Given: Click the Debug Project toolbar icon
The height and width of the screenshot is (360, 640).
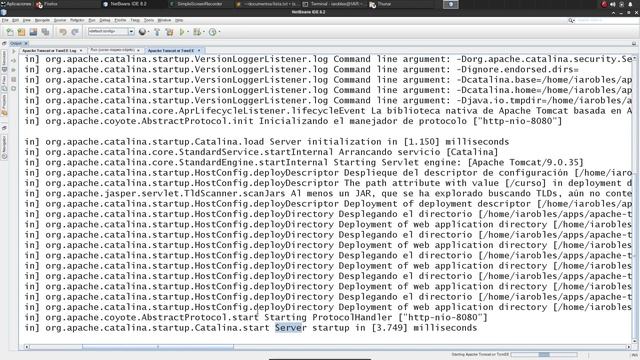Looking at the screenshot, I should click(196, 32).
